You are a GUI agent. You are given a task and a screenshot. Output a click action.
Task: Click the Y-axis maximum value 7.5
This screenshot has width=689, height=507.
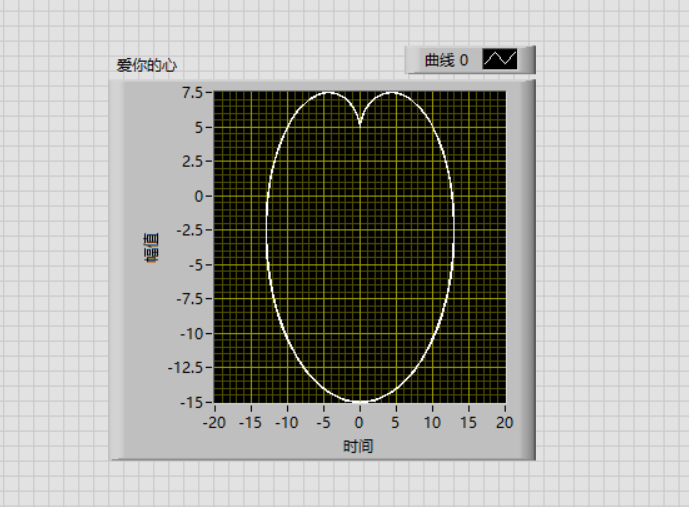click(x=192, y=93)
